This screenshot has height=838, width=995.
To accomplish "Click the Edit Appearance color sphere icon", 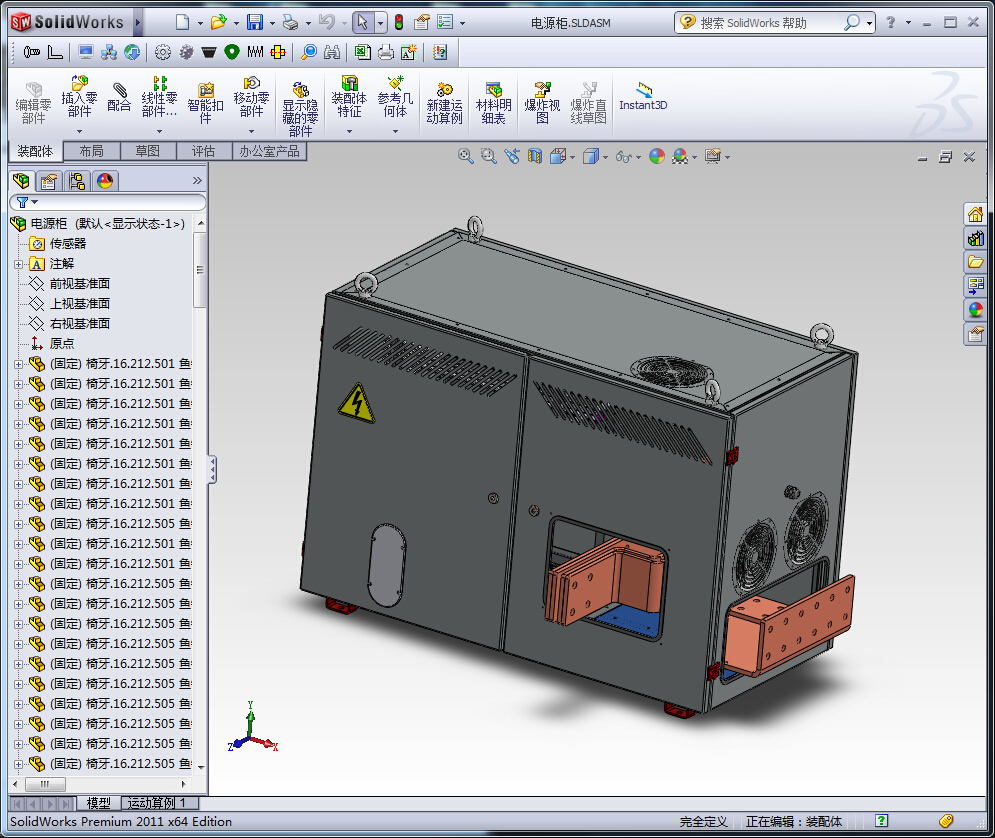I will (656, 156).
